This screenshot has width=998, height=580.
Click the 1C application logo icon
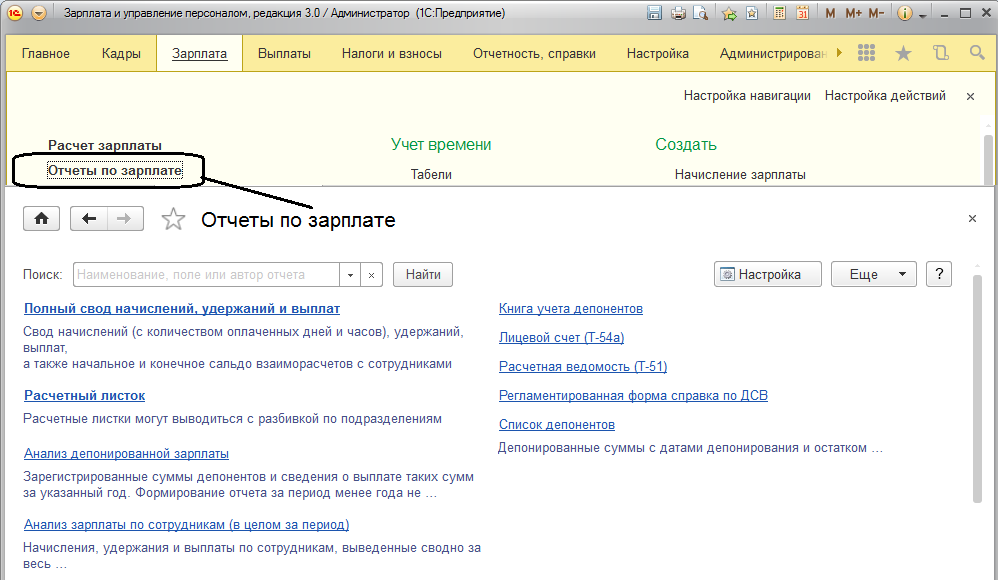pyautogui.click(x=15, y=13)
